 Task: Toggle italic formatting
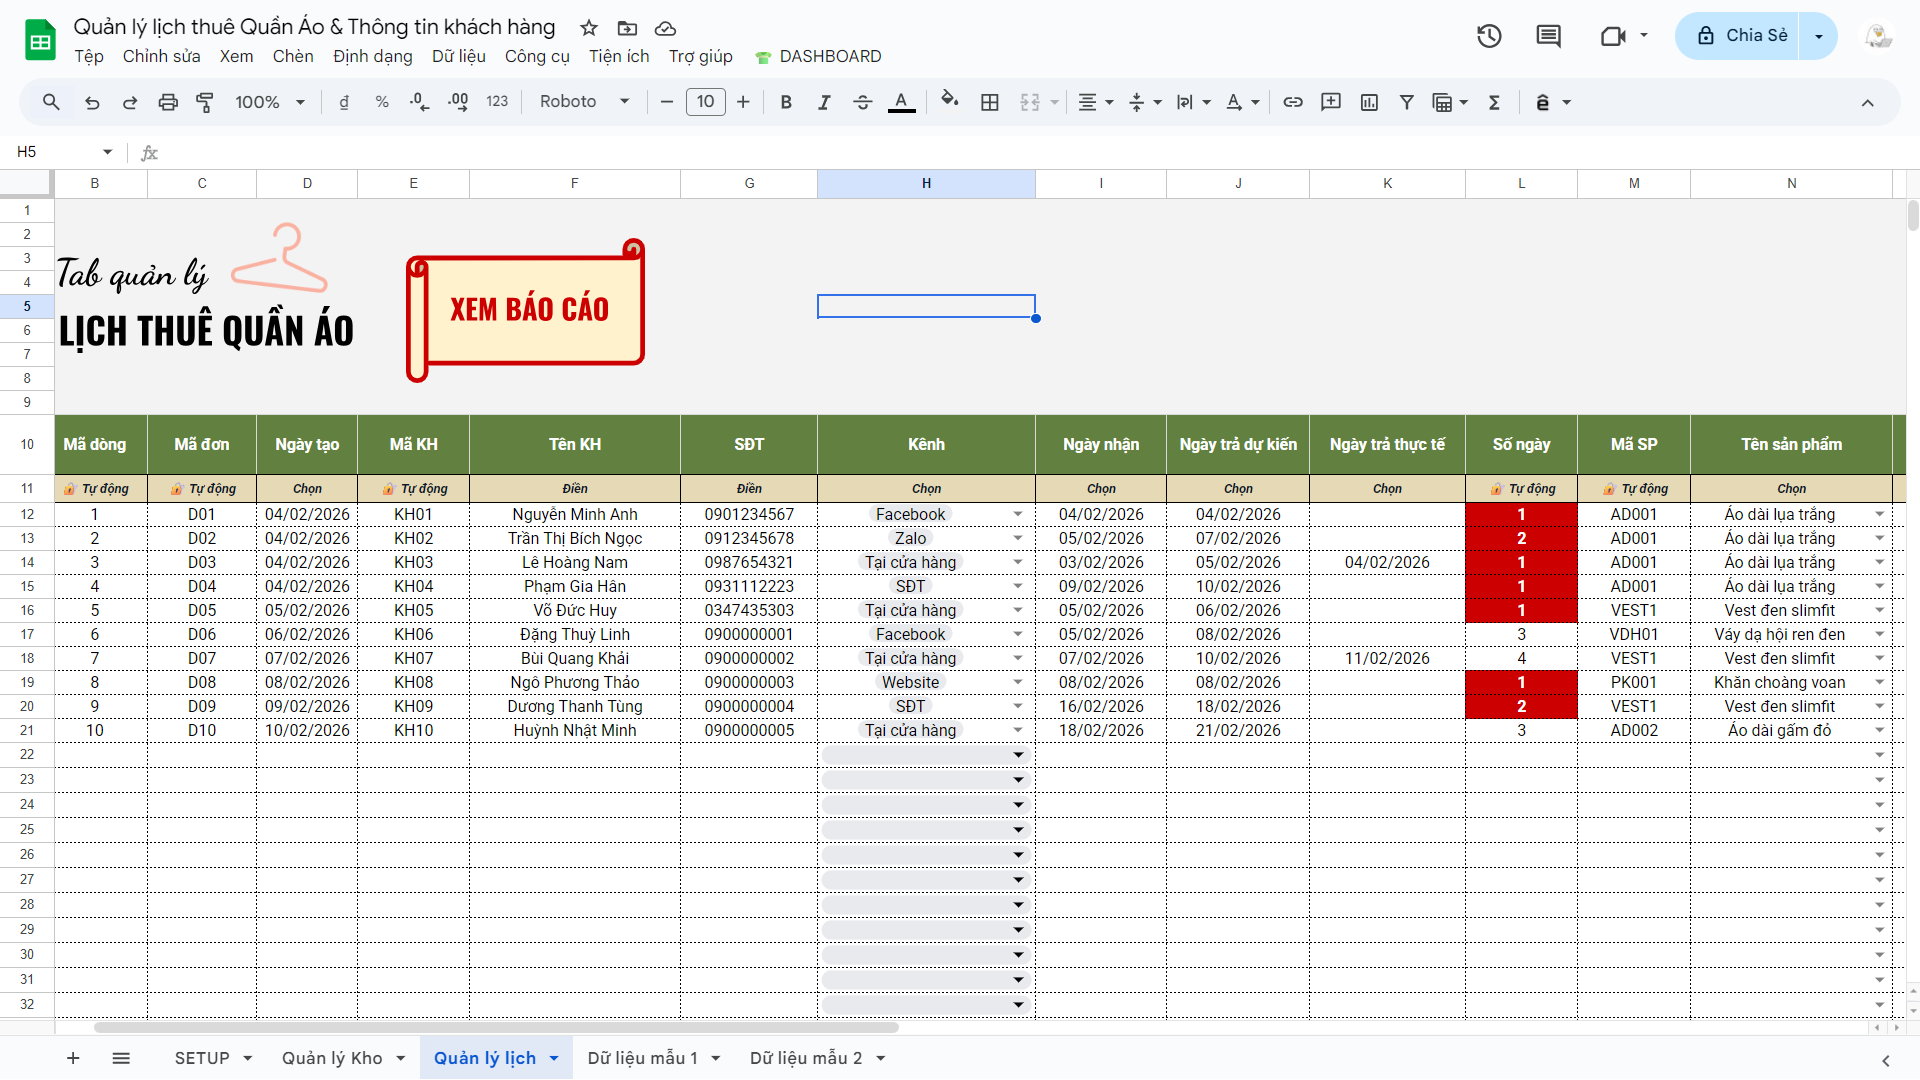coord(824,102)
